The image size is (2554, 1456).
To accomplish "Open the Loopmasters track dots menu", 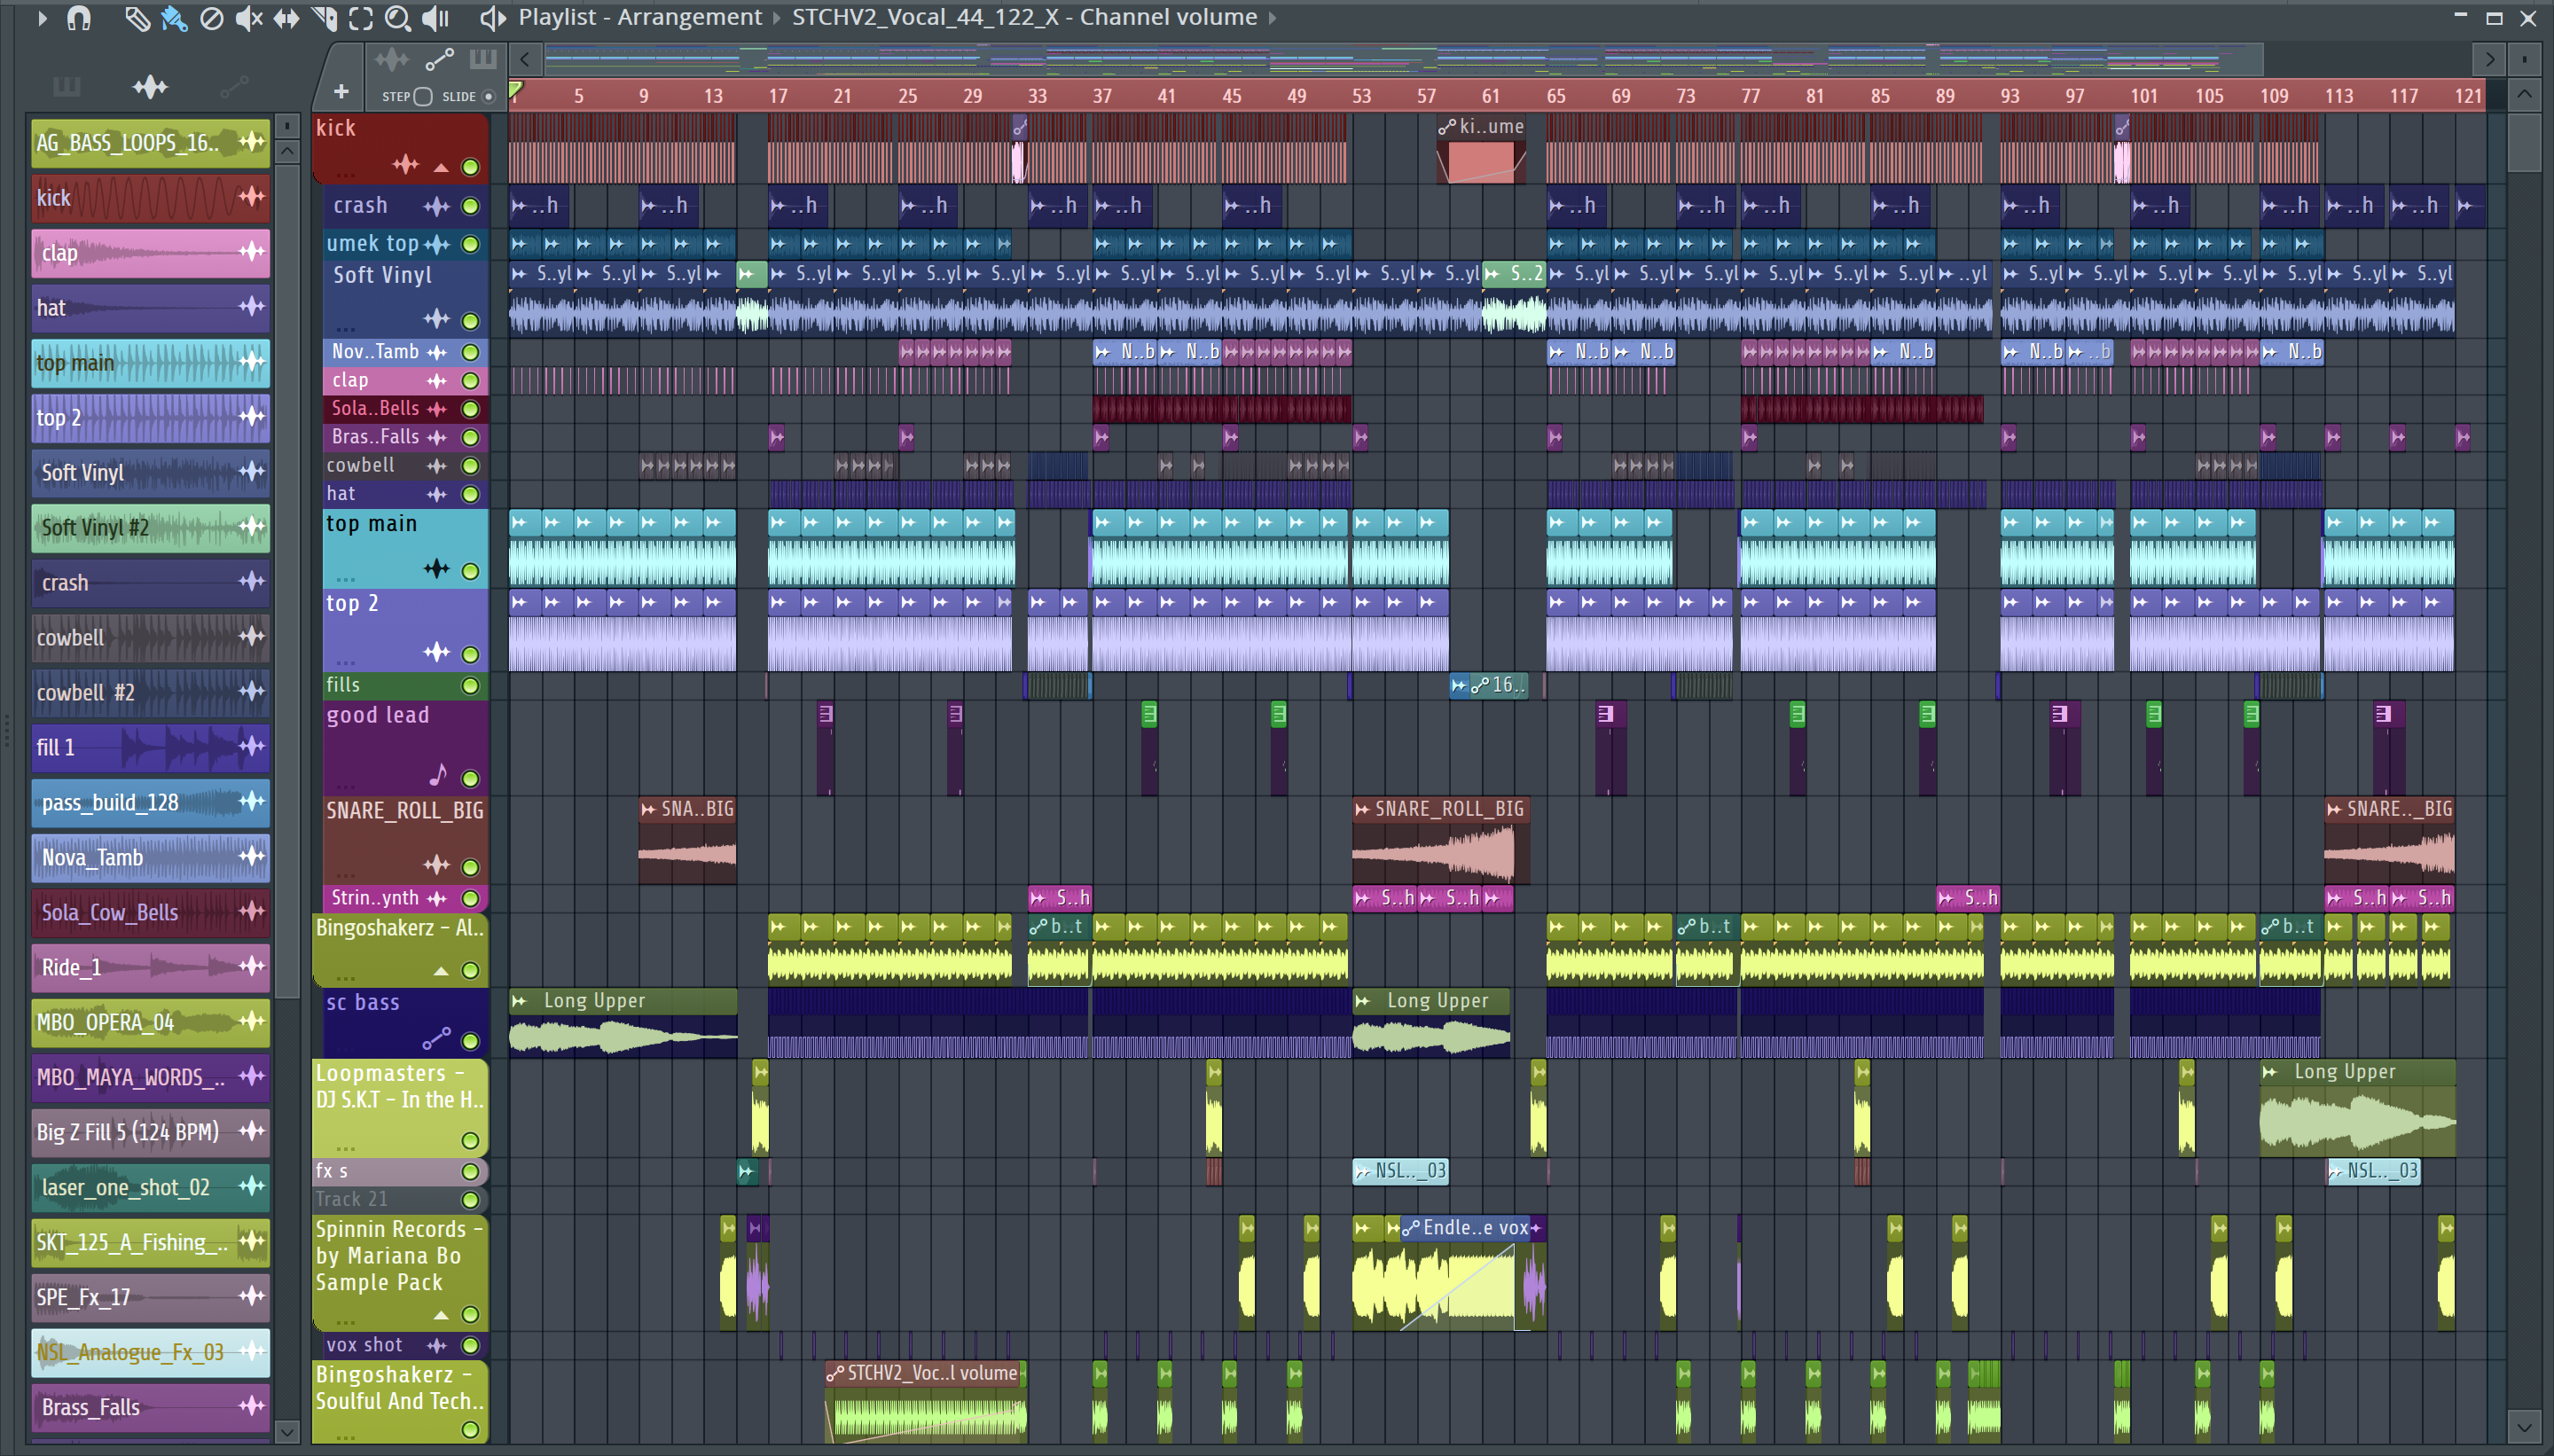I will [x=346, y=1148].
